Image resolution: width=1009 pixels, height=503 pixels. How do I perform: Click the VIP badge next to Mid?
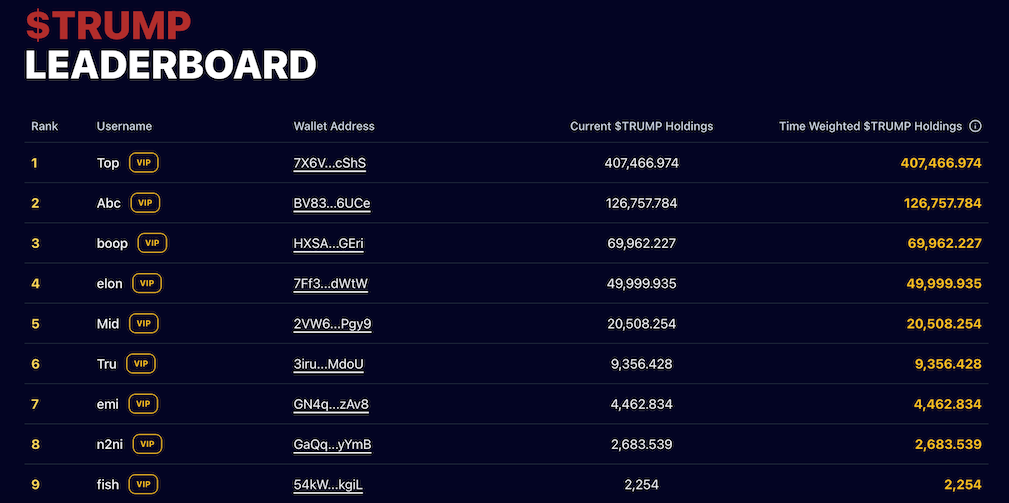click(x=144, y=323)
